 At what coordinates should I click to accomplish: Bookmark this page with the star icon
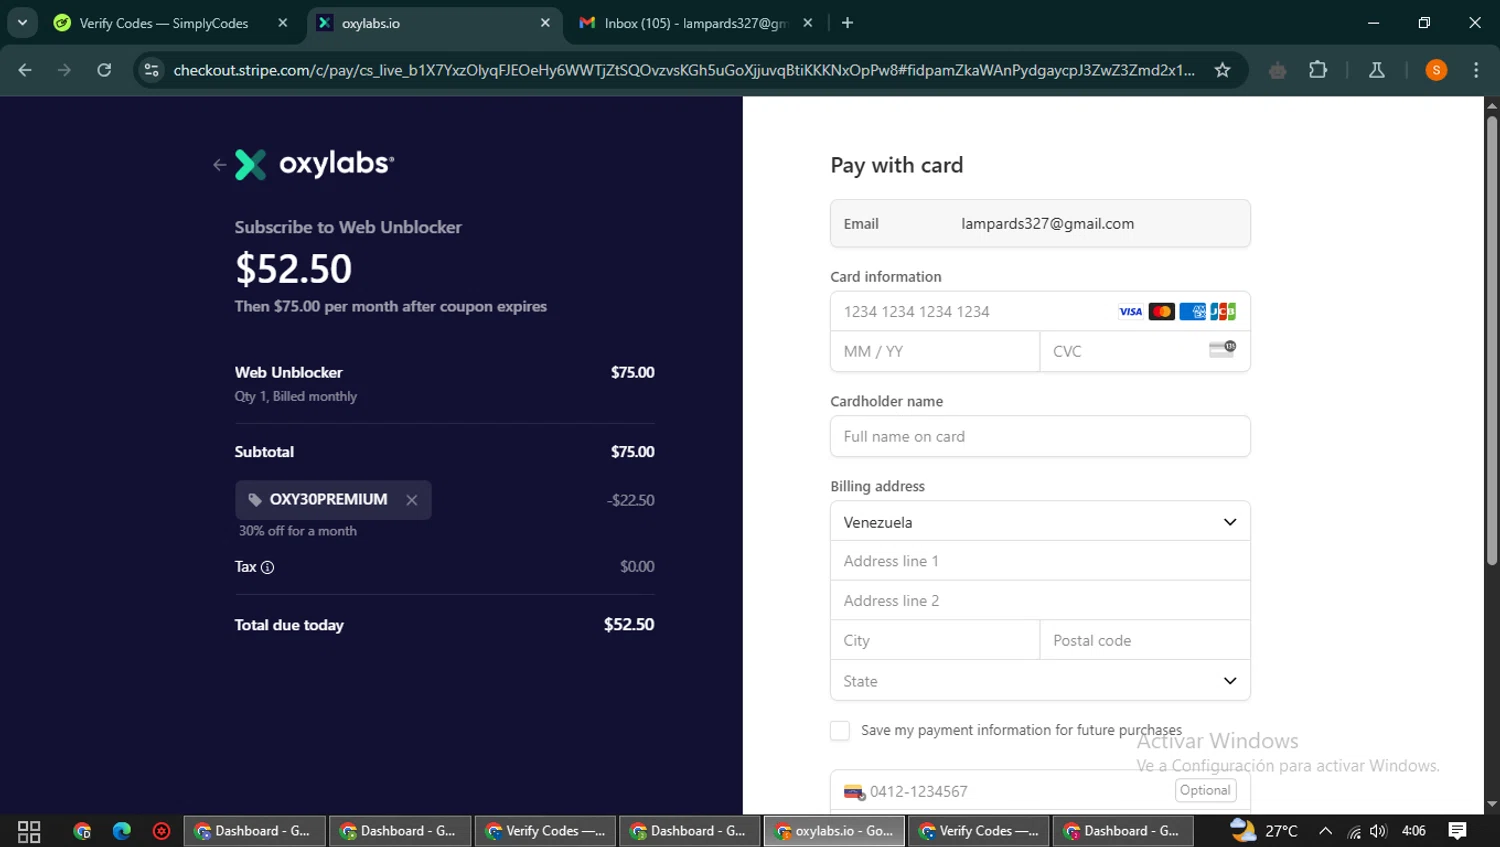coord(1222,70)
